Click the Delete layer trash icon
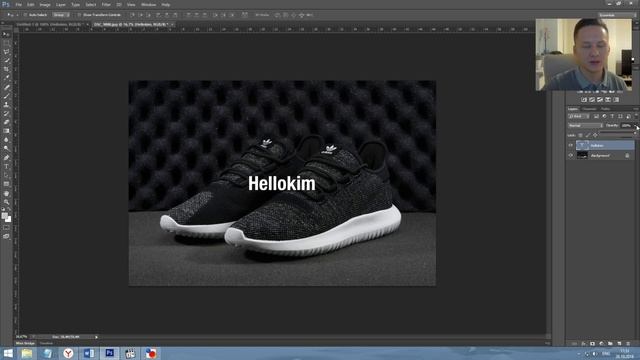640x360 pixels. point(628,344)
